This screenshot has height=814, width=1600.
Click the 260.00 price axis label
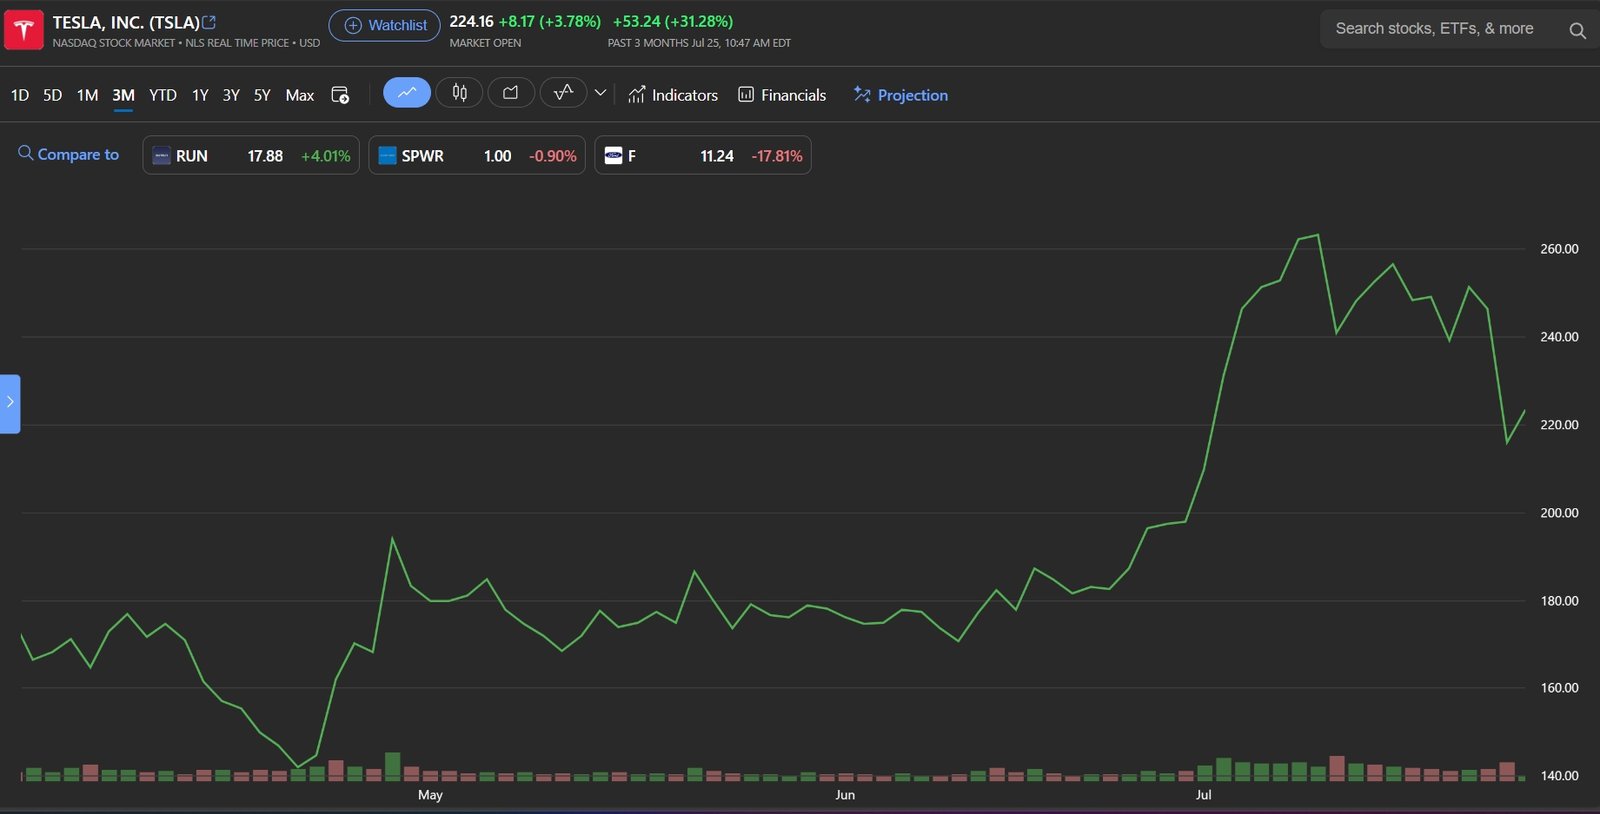pyautogui.click(x=1559, y=249)
